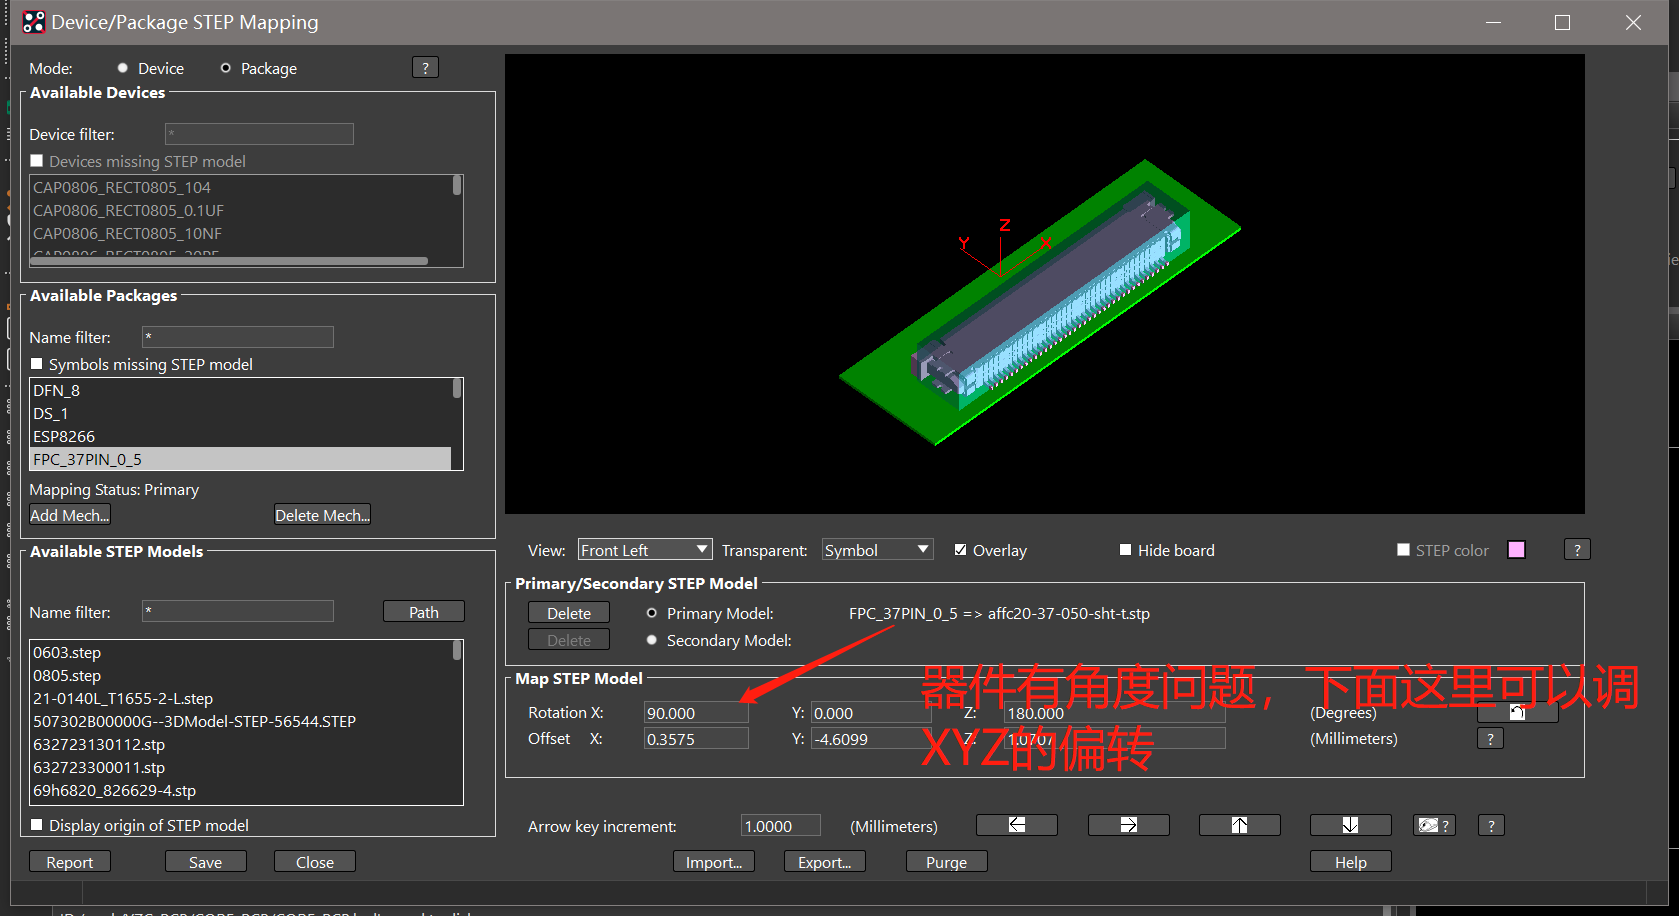
Task: Nudge the model with the left arrow button
Action: point(1017,825)
